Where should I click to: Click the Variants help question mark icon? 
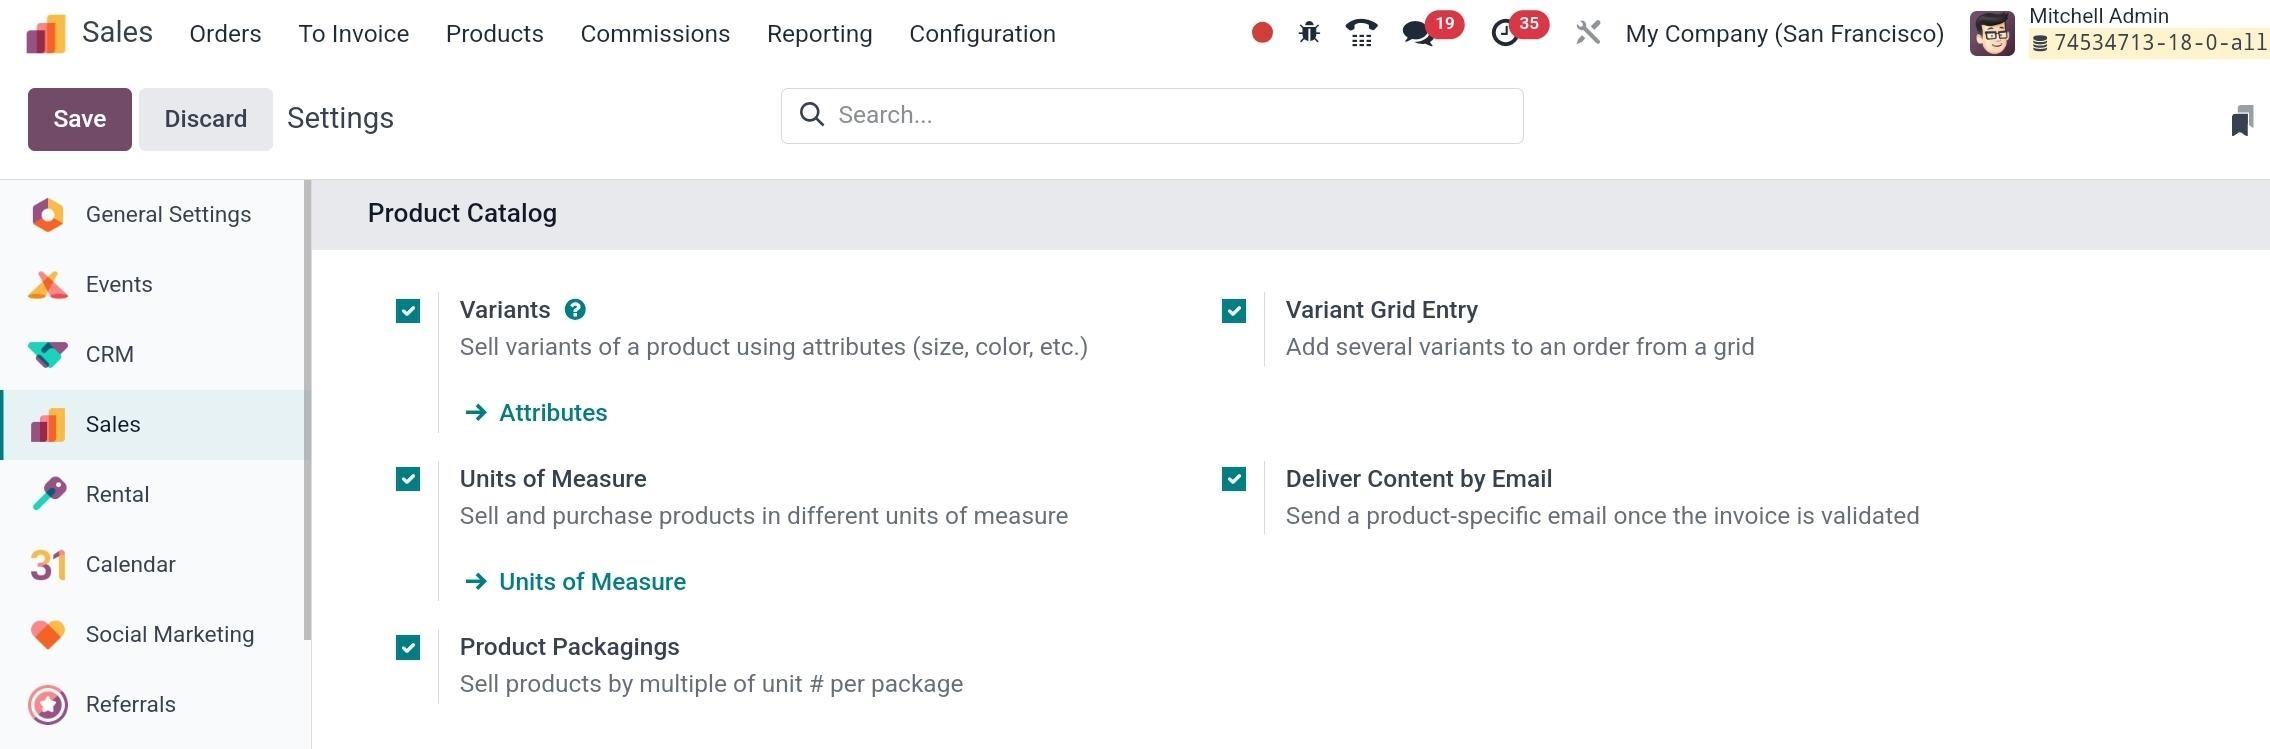coord(575,310)
